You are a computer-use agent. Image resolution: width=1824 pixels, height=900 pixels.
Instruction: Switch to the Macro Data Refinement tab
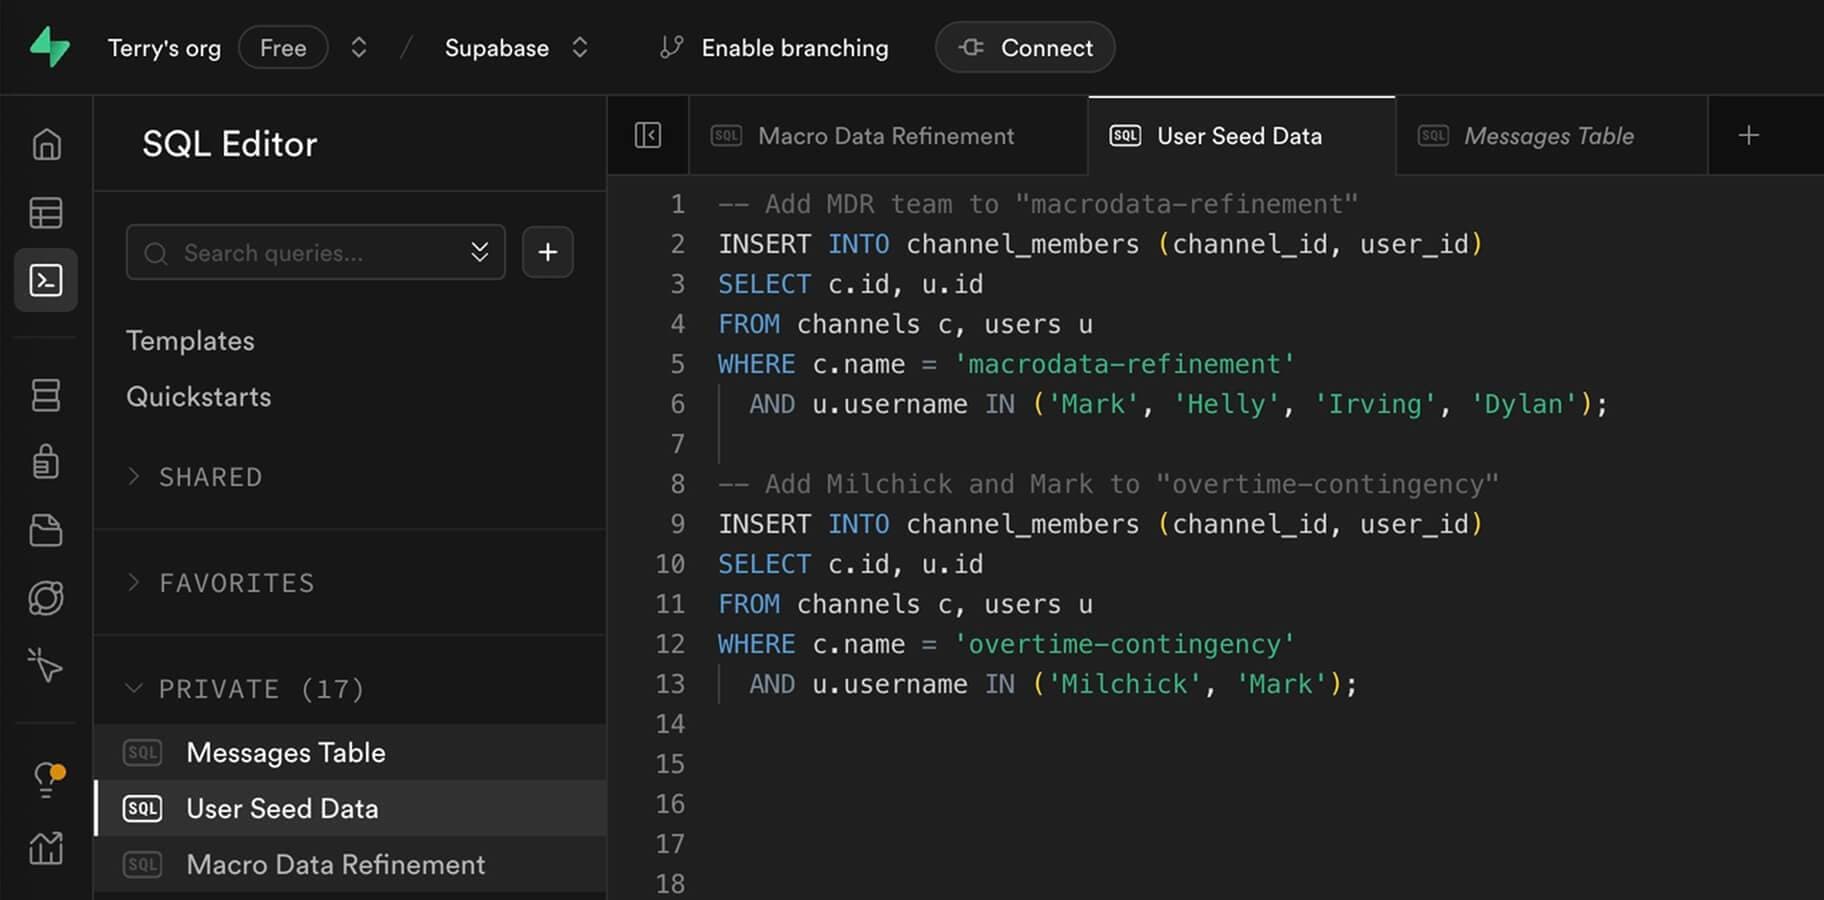pos(885,136)
